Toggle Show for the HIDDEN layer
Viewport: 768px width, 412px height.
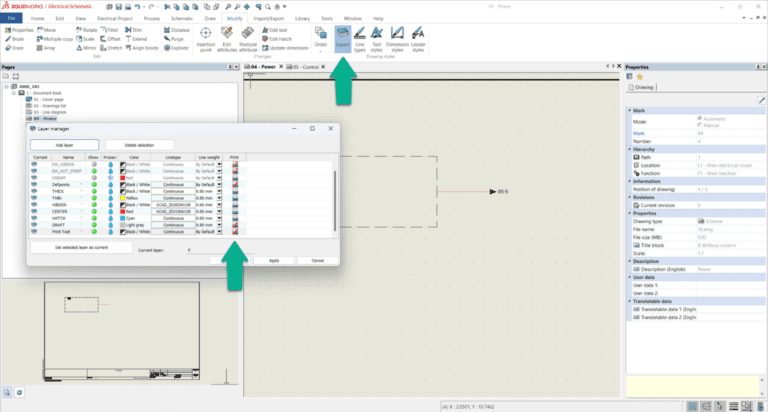pyautogui.click(x=94, y=205)
